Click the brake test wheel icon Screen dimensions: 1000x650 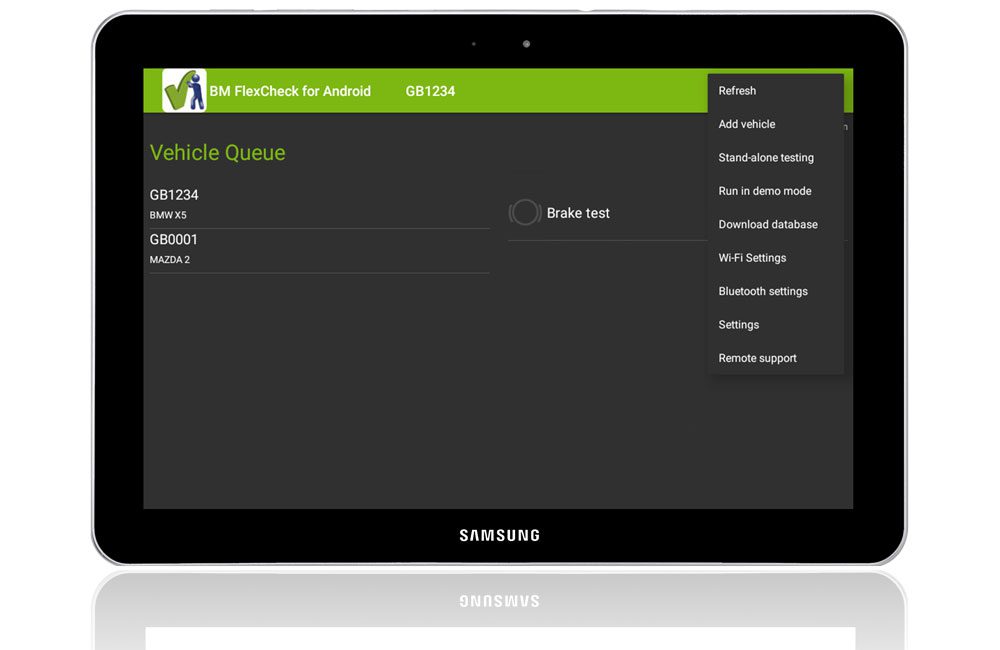(525, 213)
